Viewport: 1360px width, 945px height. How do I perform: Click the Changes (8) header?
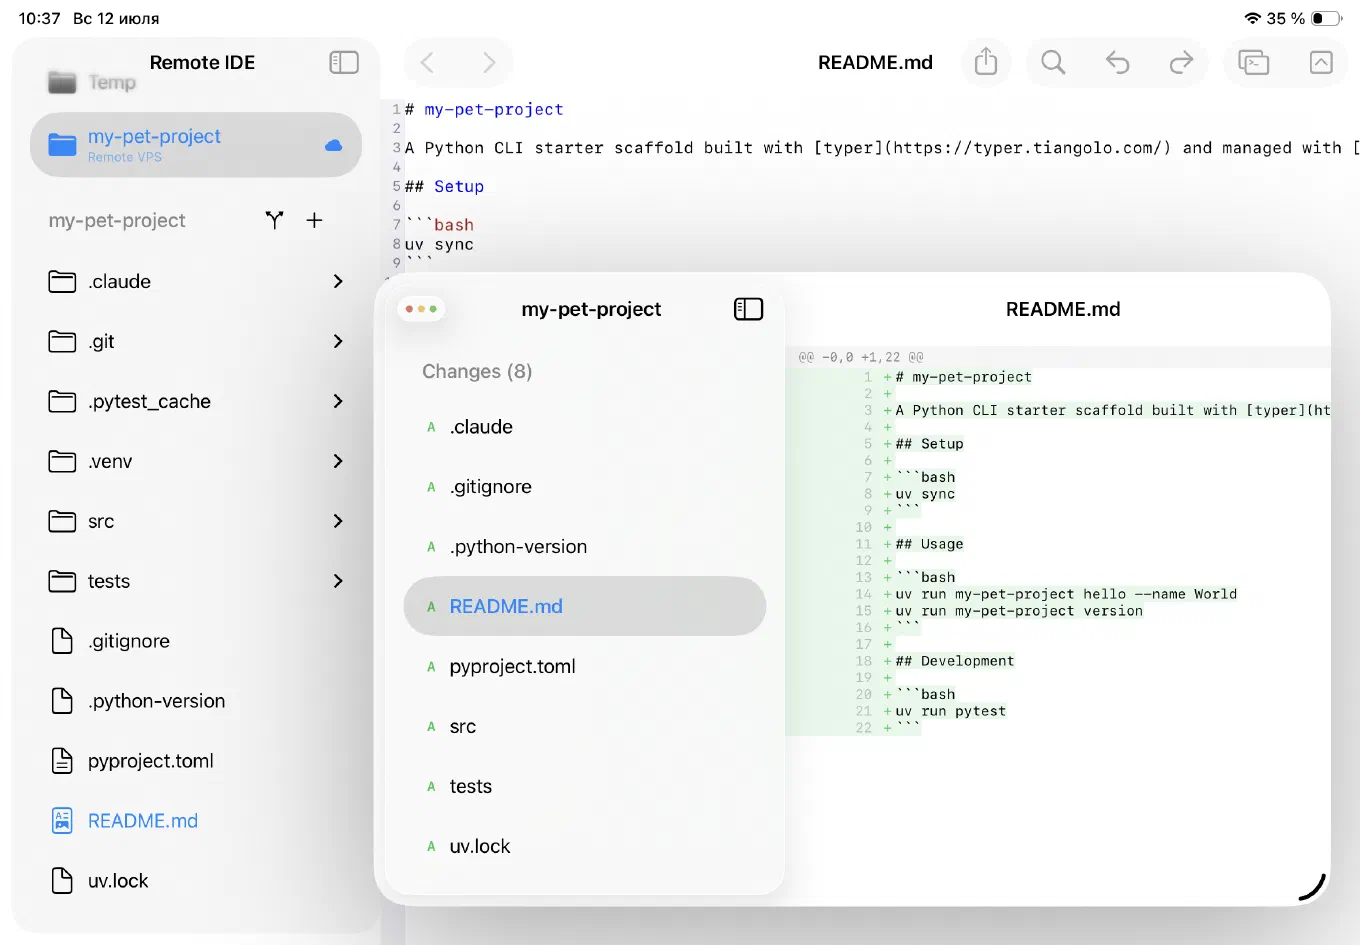click(477, 372)
